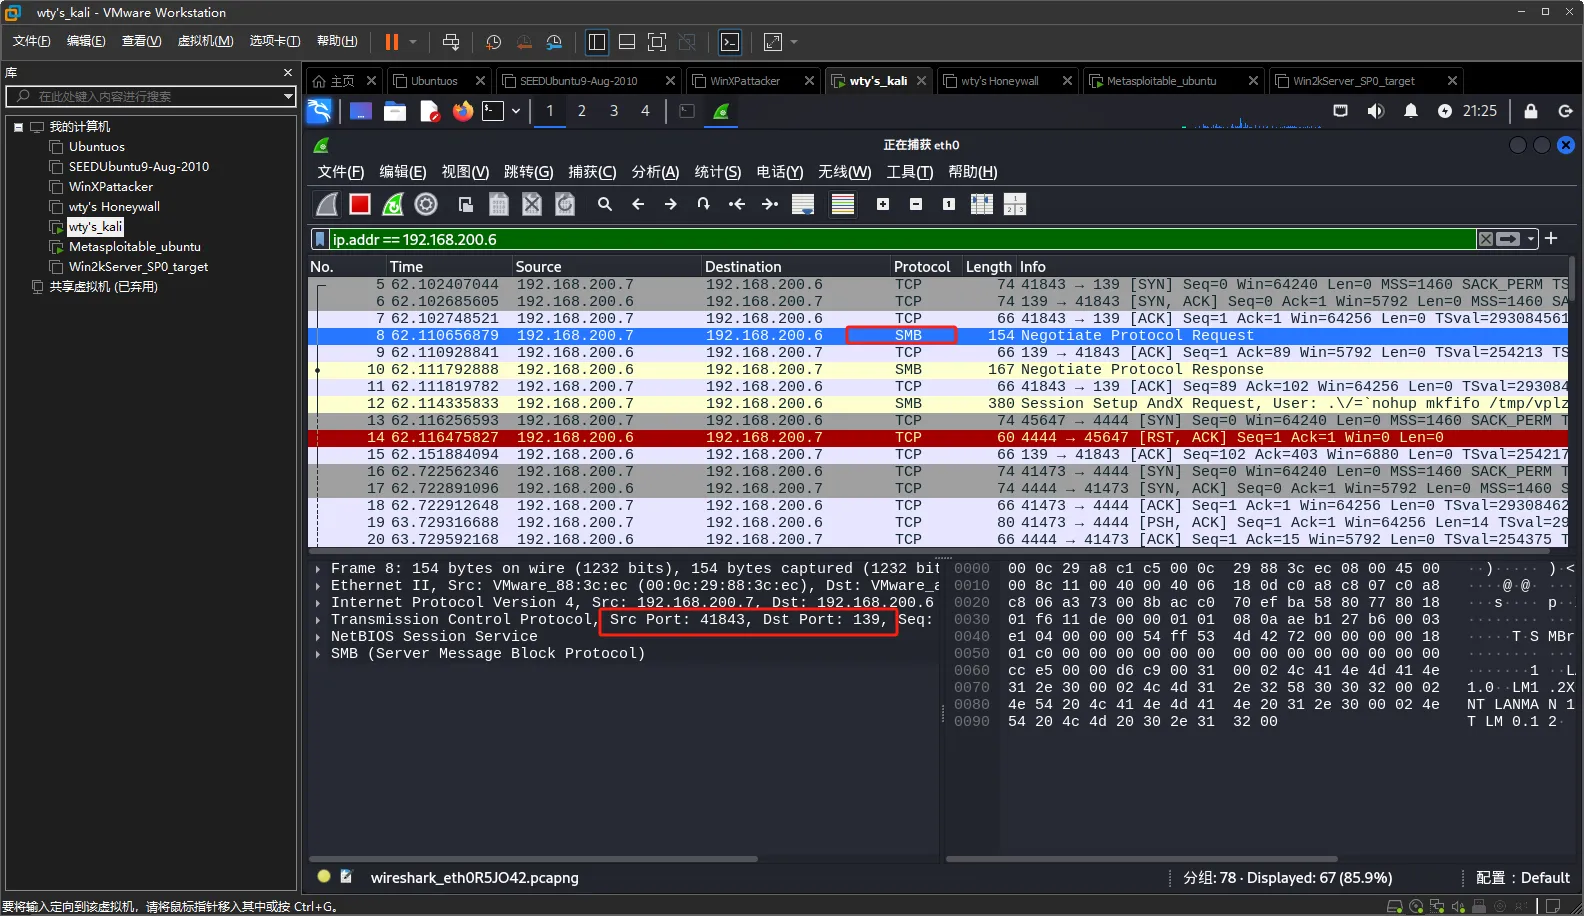This screenshot has height=916, width=1584.
Task: Expand Frame 8 details row
Action: click(x=318, y=569)
